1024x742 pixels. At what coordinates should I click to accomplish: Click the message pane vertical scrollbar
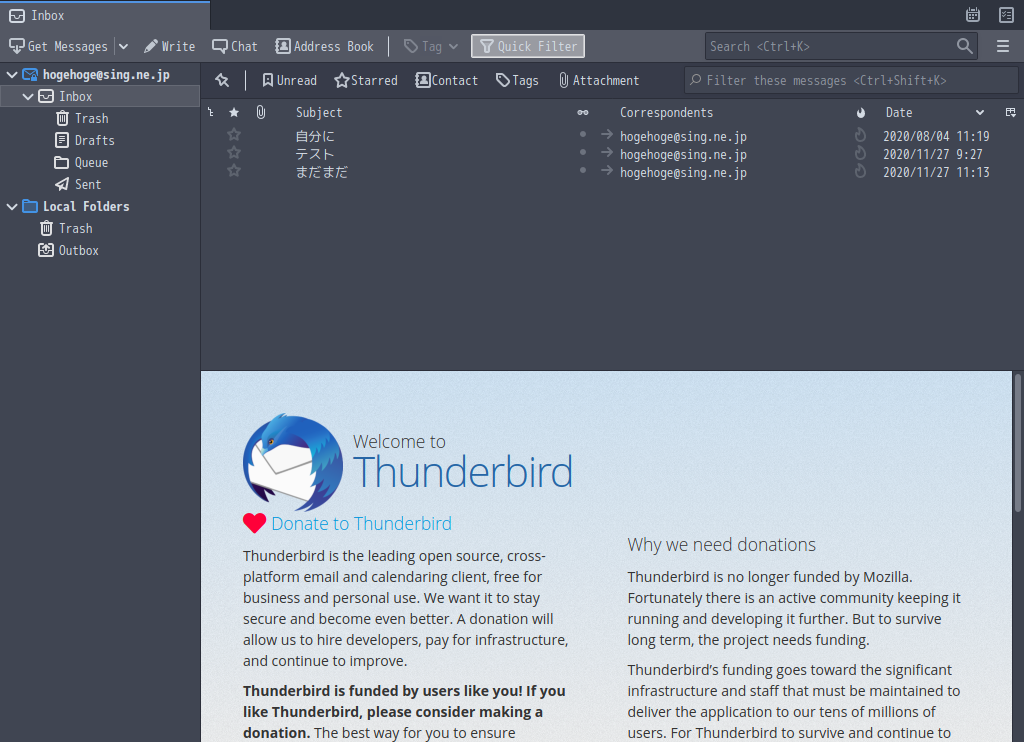(x=1017, y=444)
